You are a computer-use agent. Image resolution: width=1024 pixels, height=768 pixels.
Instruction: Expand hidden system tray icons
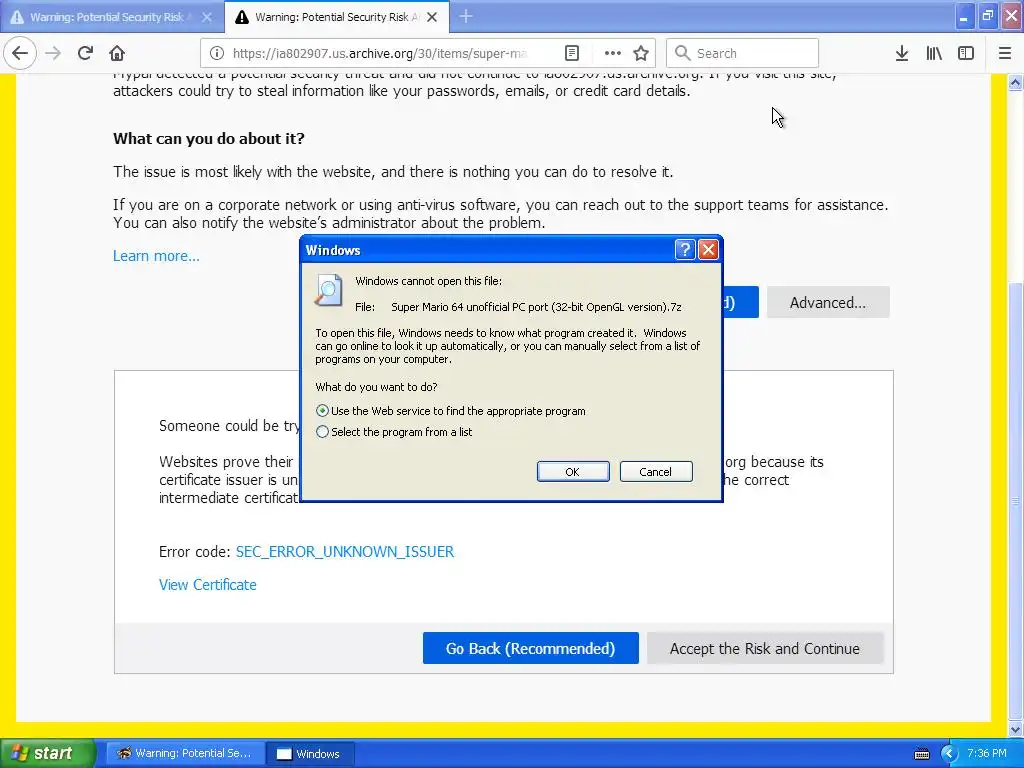click(949, 753)
